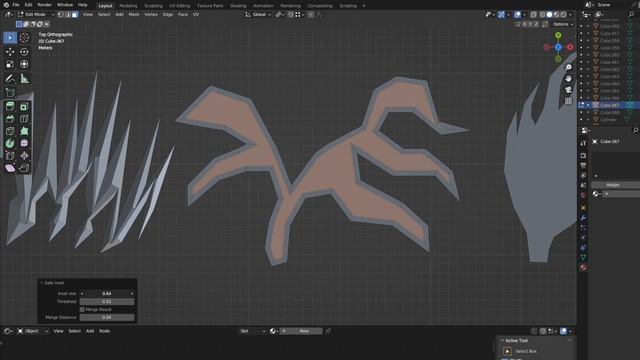Image resolution: width=640 pixels, height=360 pixels.
Task: Select the Spin tool
Action: coord(10,143)
